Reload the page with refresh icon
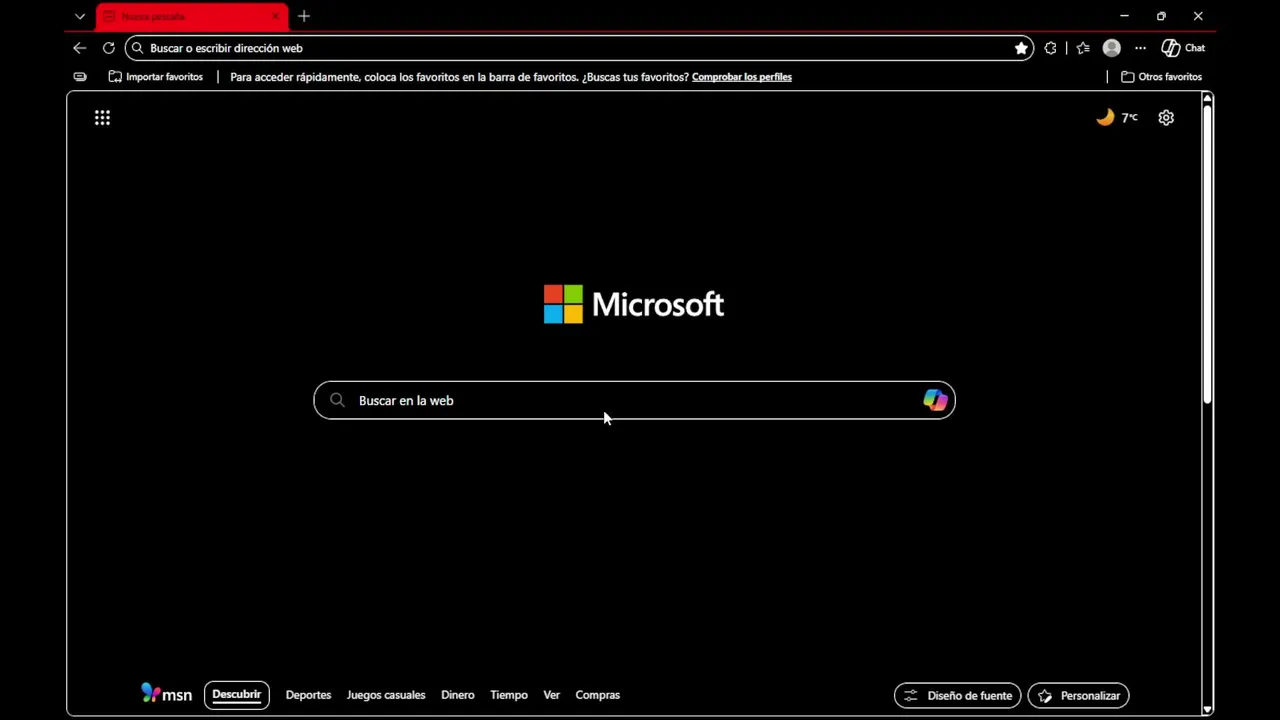 pyautogui.click(x=109, y=48)
